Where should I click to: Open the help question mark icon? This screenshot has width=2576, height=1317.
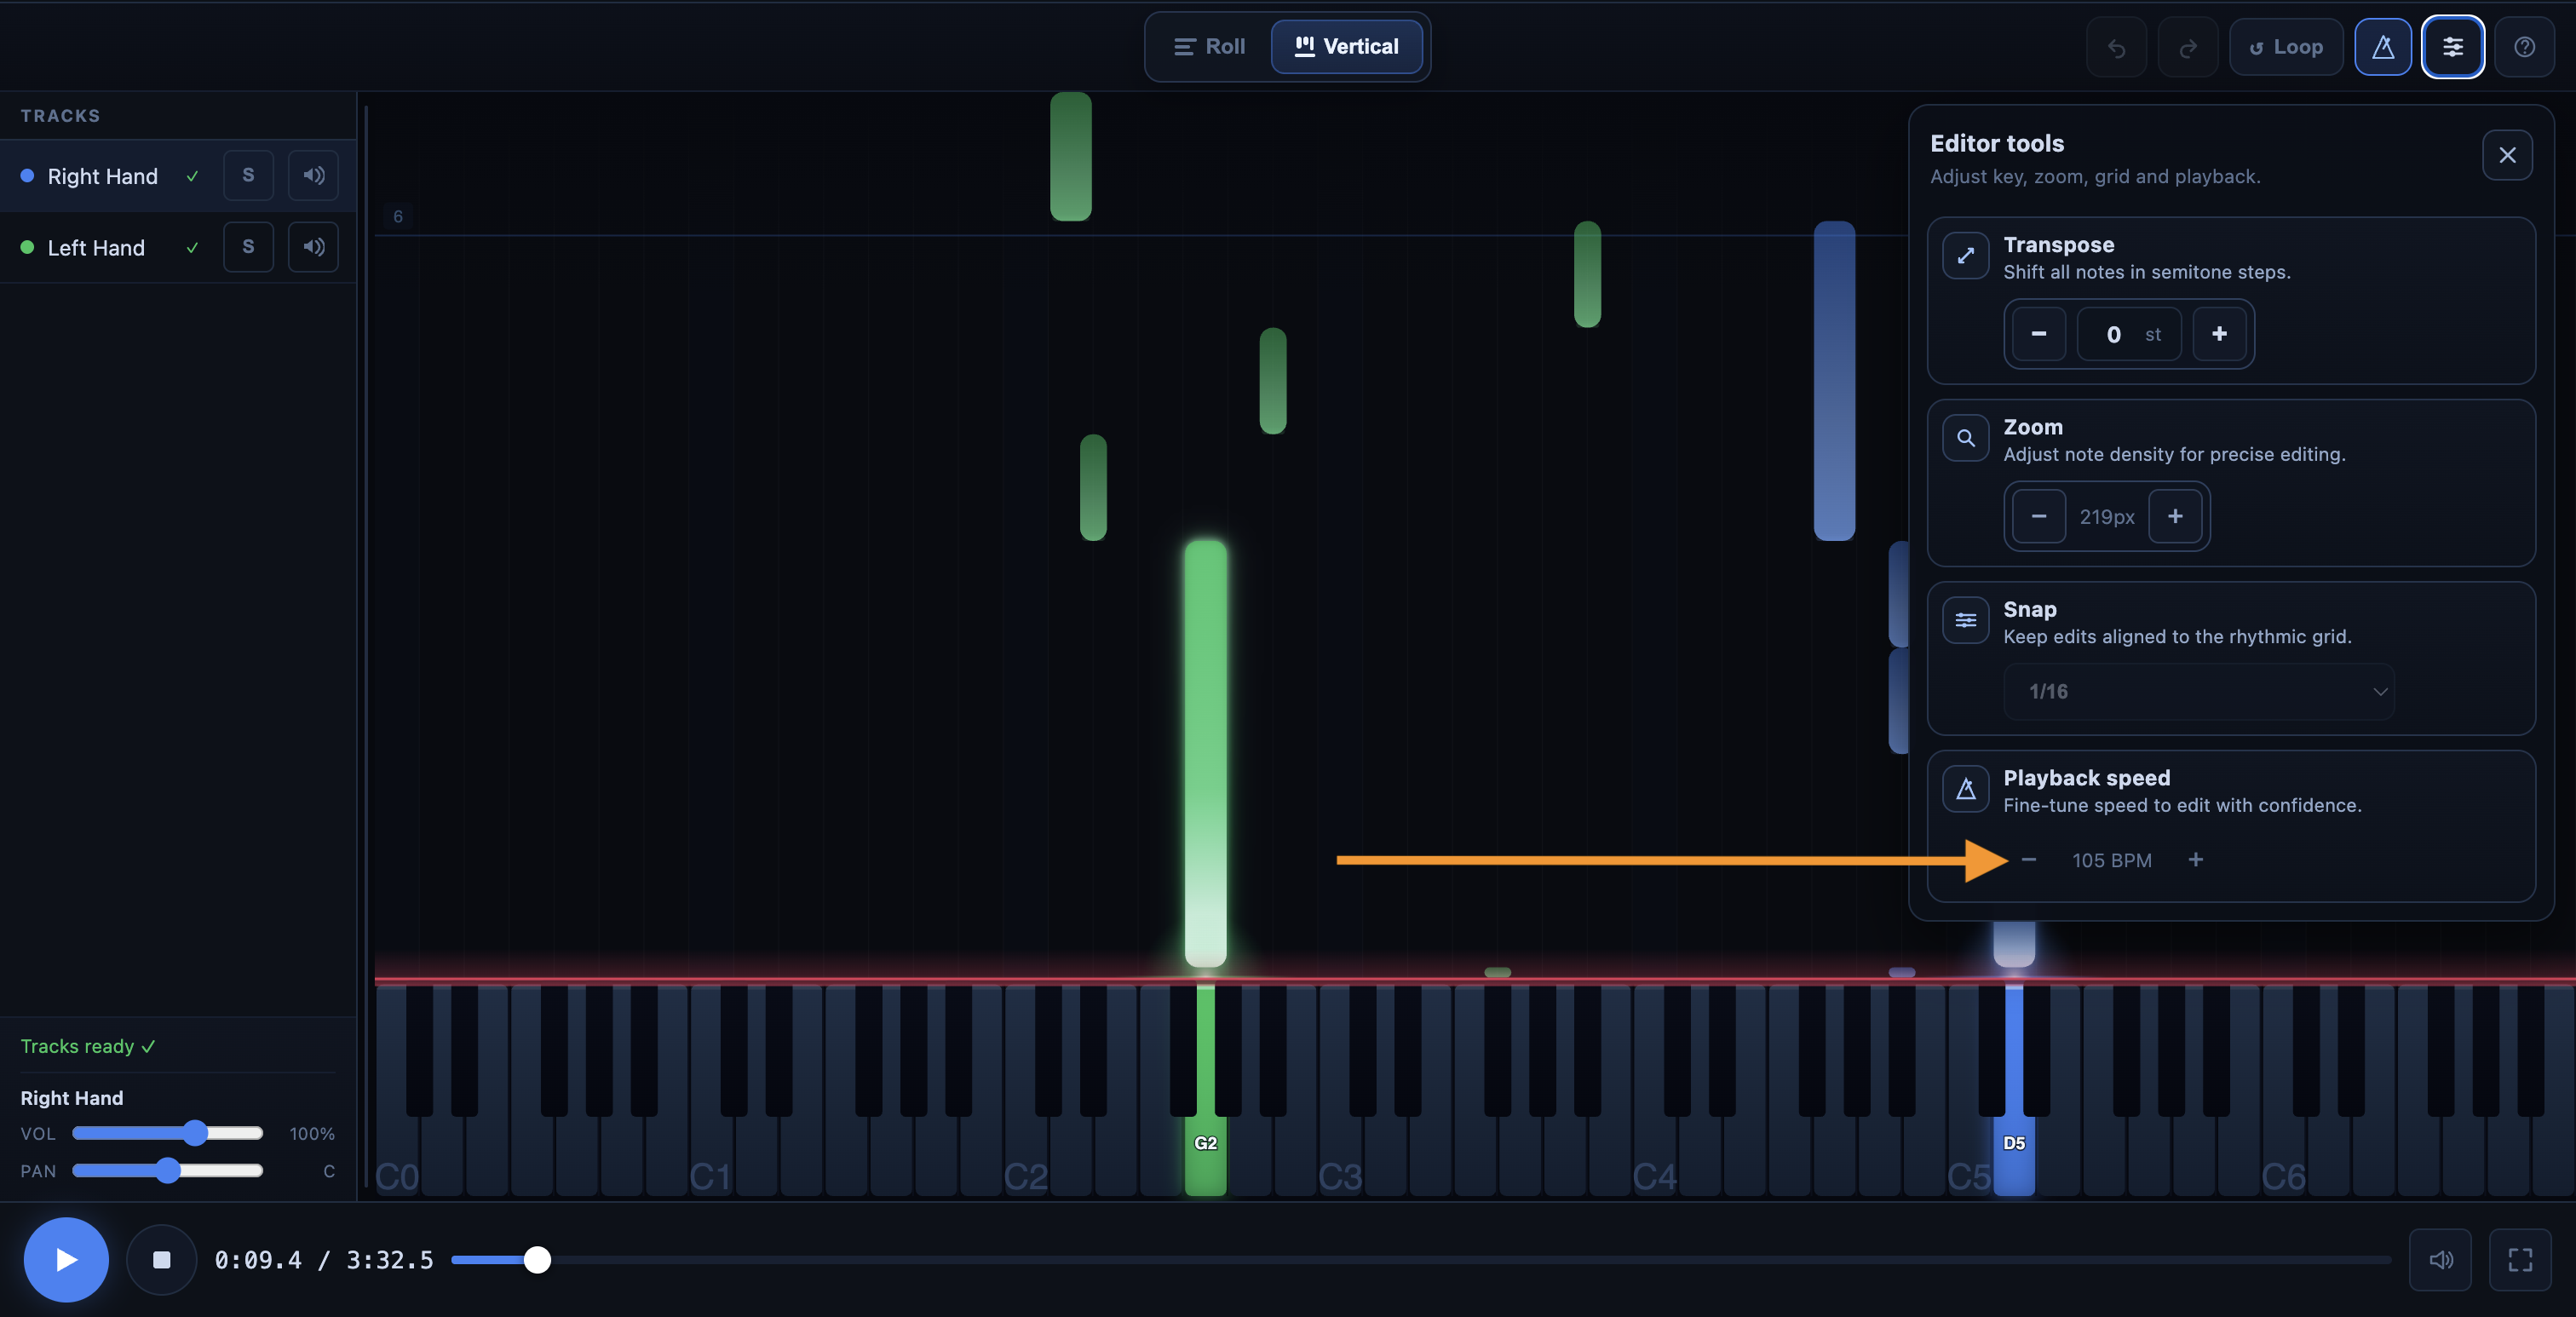(2524, 47)
